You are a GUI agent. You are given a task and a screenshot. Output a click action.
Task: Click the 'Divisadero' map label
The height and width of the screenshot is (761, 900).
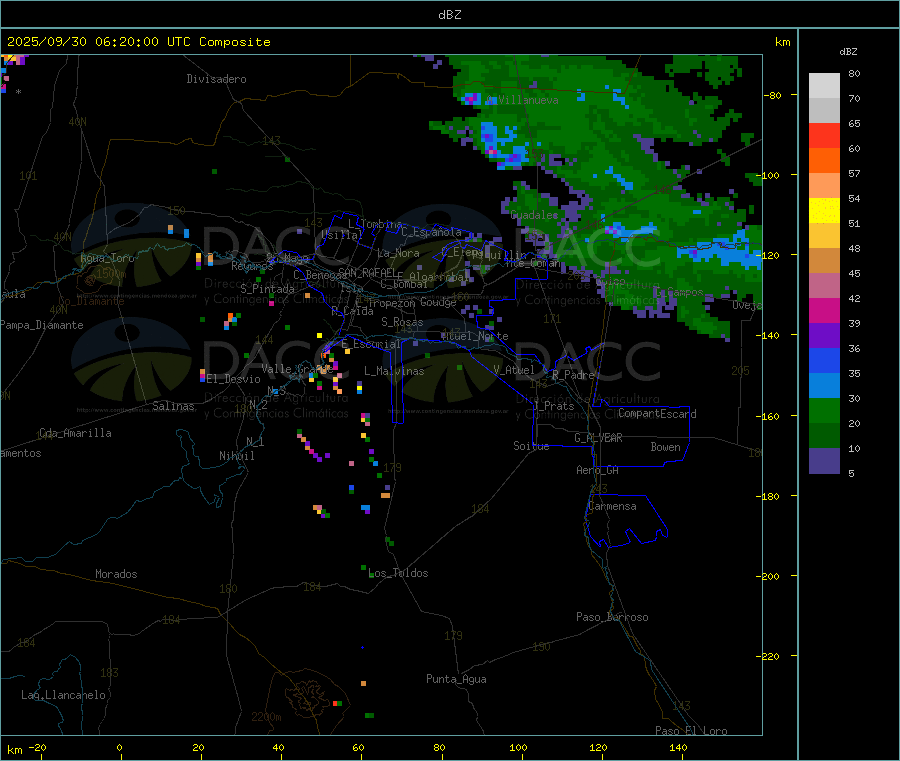tap(216, 79)
